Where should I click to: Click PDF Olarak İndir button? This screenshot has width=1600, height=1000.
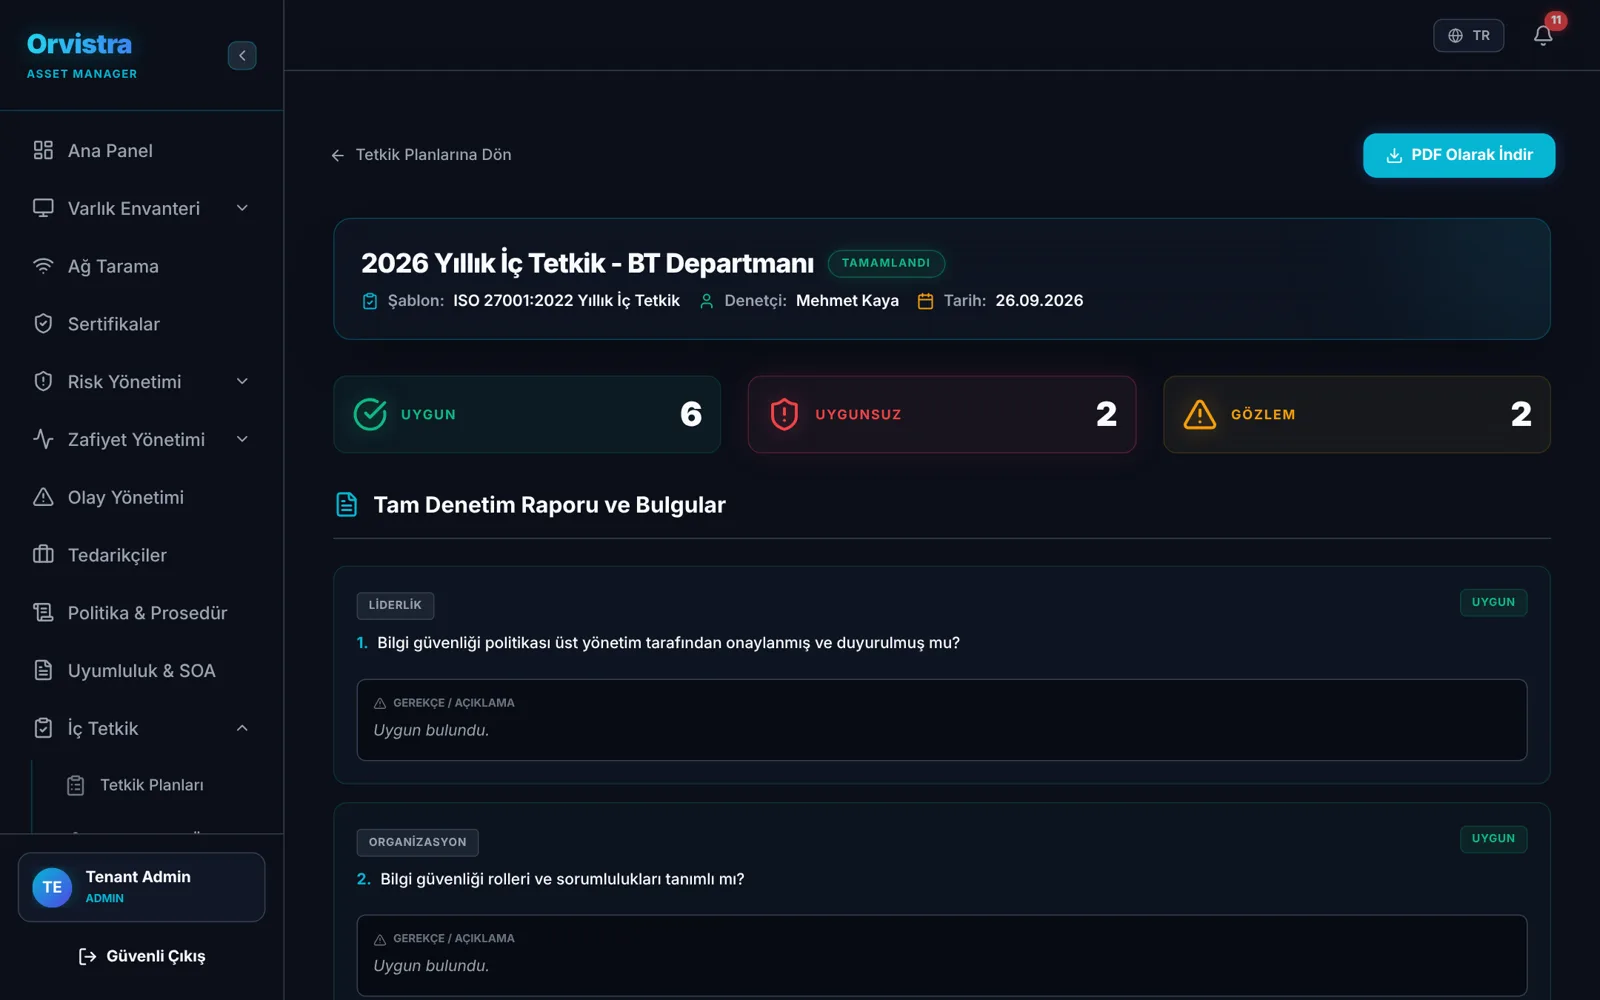pos(1459,155)
